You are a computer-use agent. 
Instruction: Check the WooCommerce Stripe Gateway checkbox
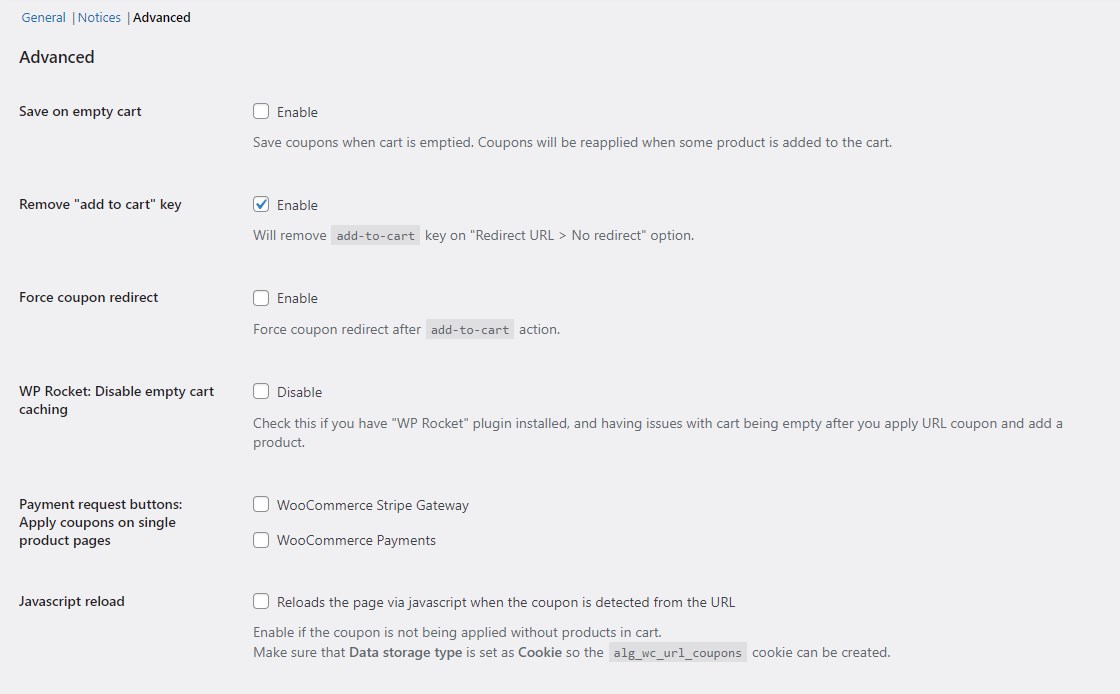click(x=261, y=505)
